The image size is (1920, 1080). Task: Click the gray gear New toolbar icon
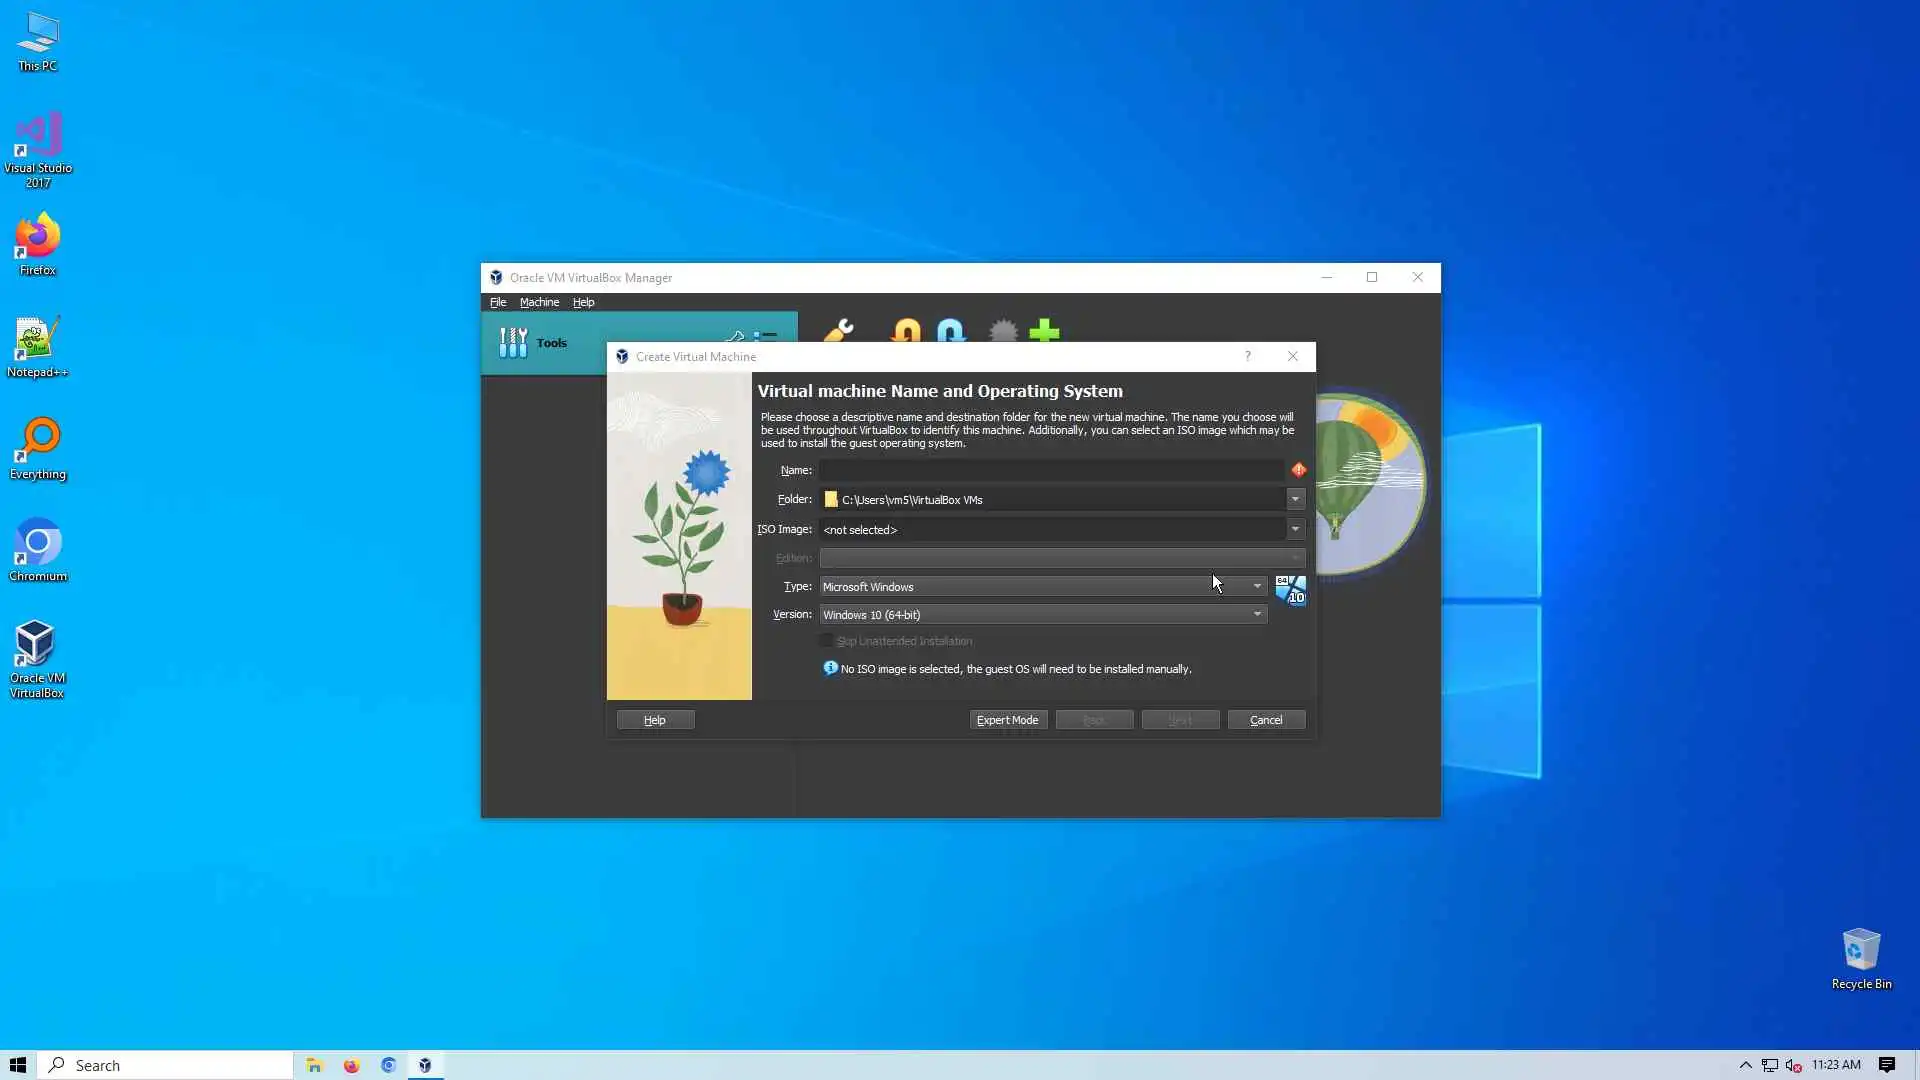1002,331
